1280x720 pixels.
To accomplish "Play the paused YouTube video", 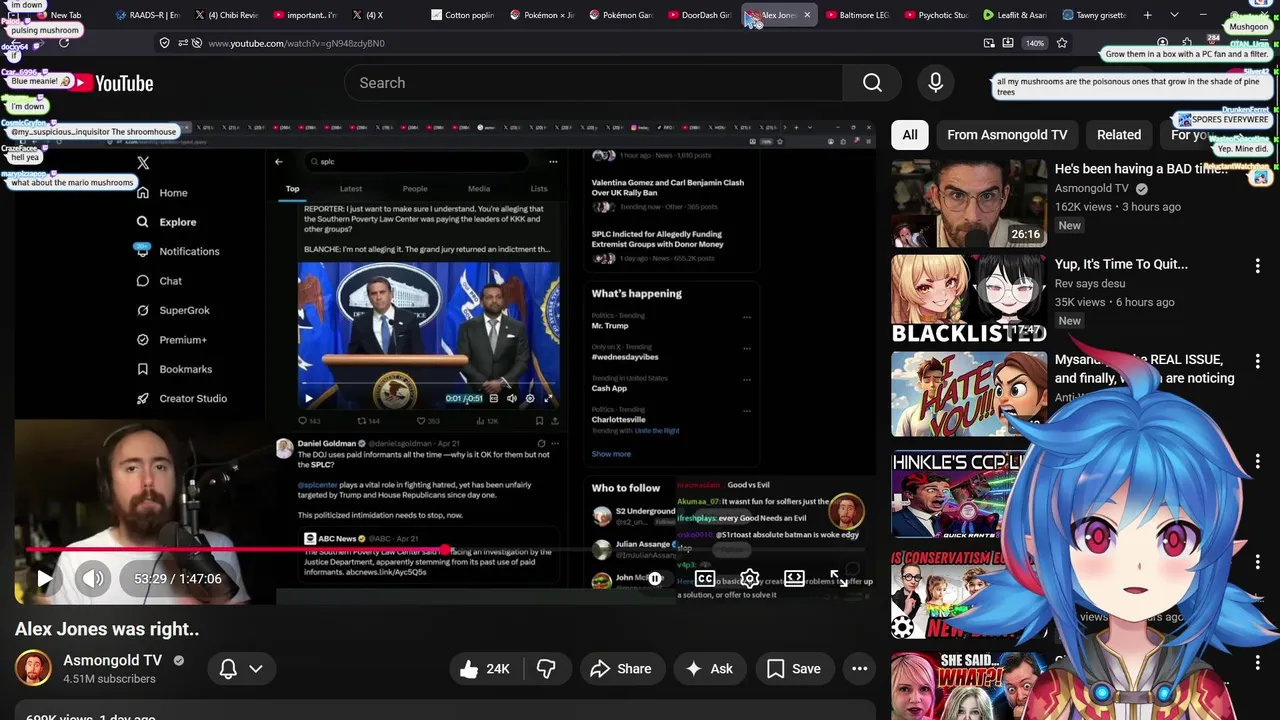I will [44, 578].
